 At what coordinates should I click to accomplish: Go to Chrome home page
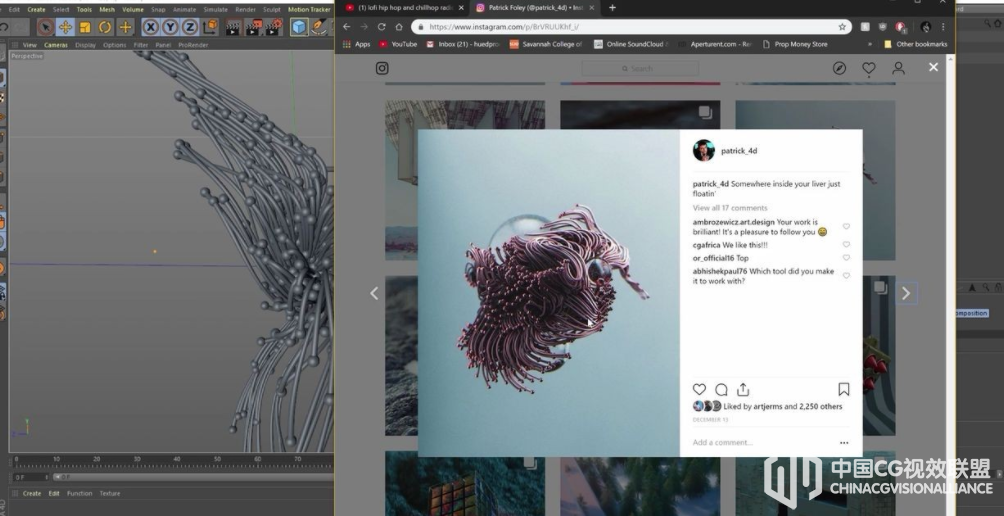click(398, 27)
